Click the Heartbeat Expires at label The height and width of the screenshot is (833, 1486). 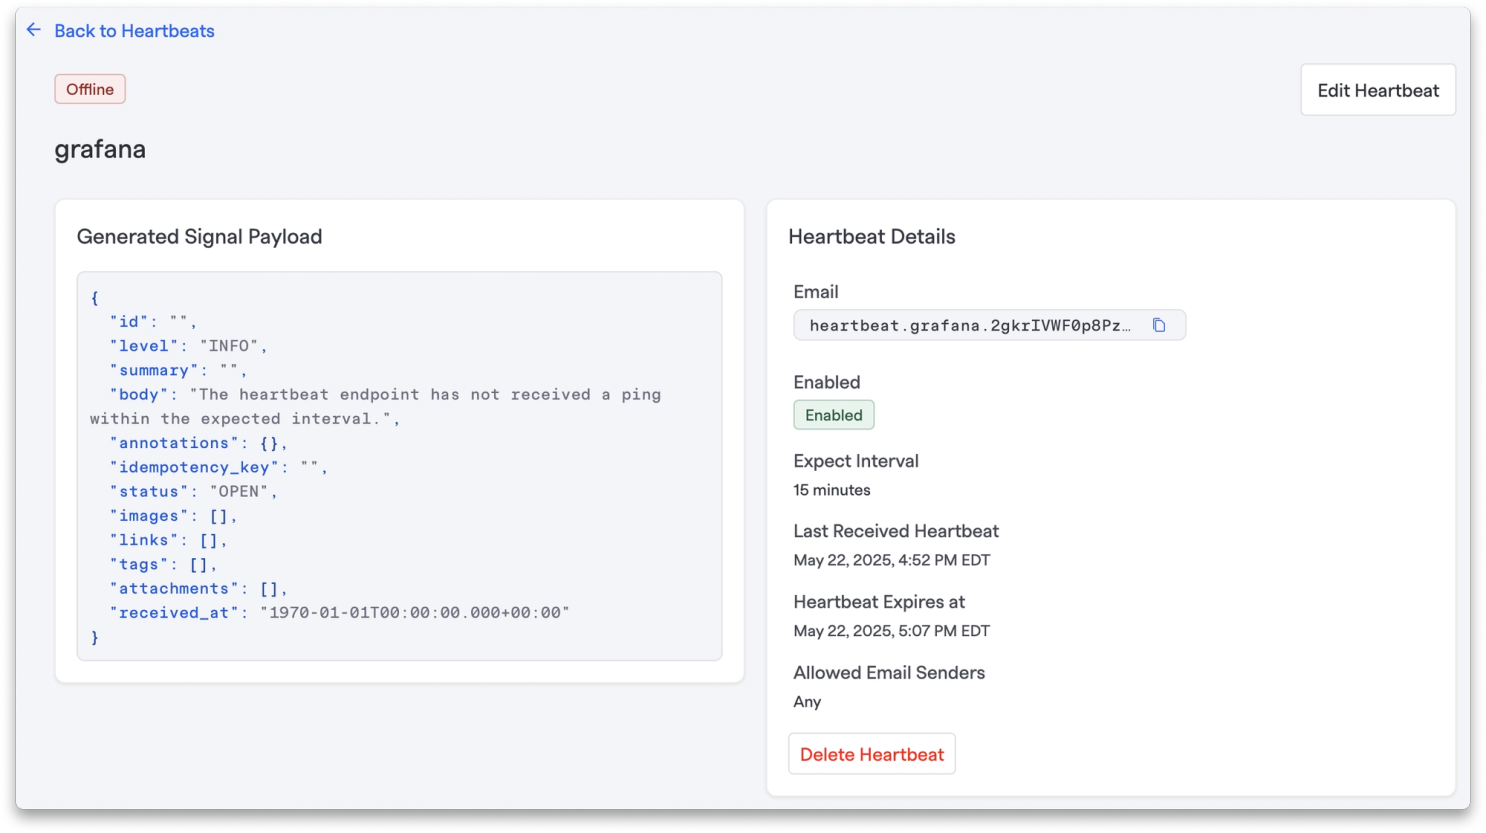point(879,602)
